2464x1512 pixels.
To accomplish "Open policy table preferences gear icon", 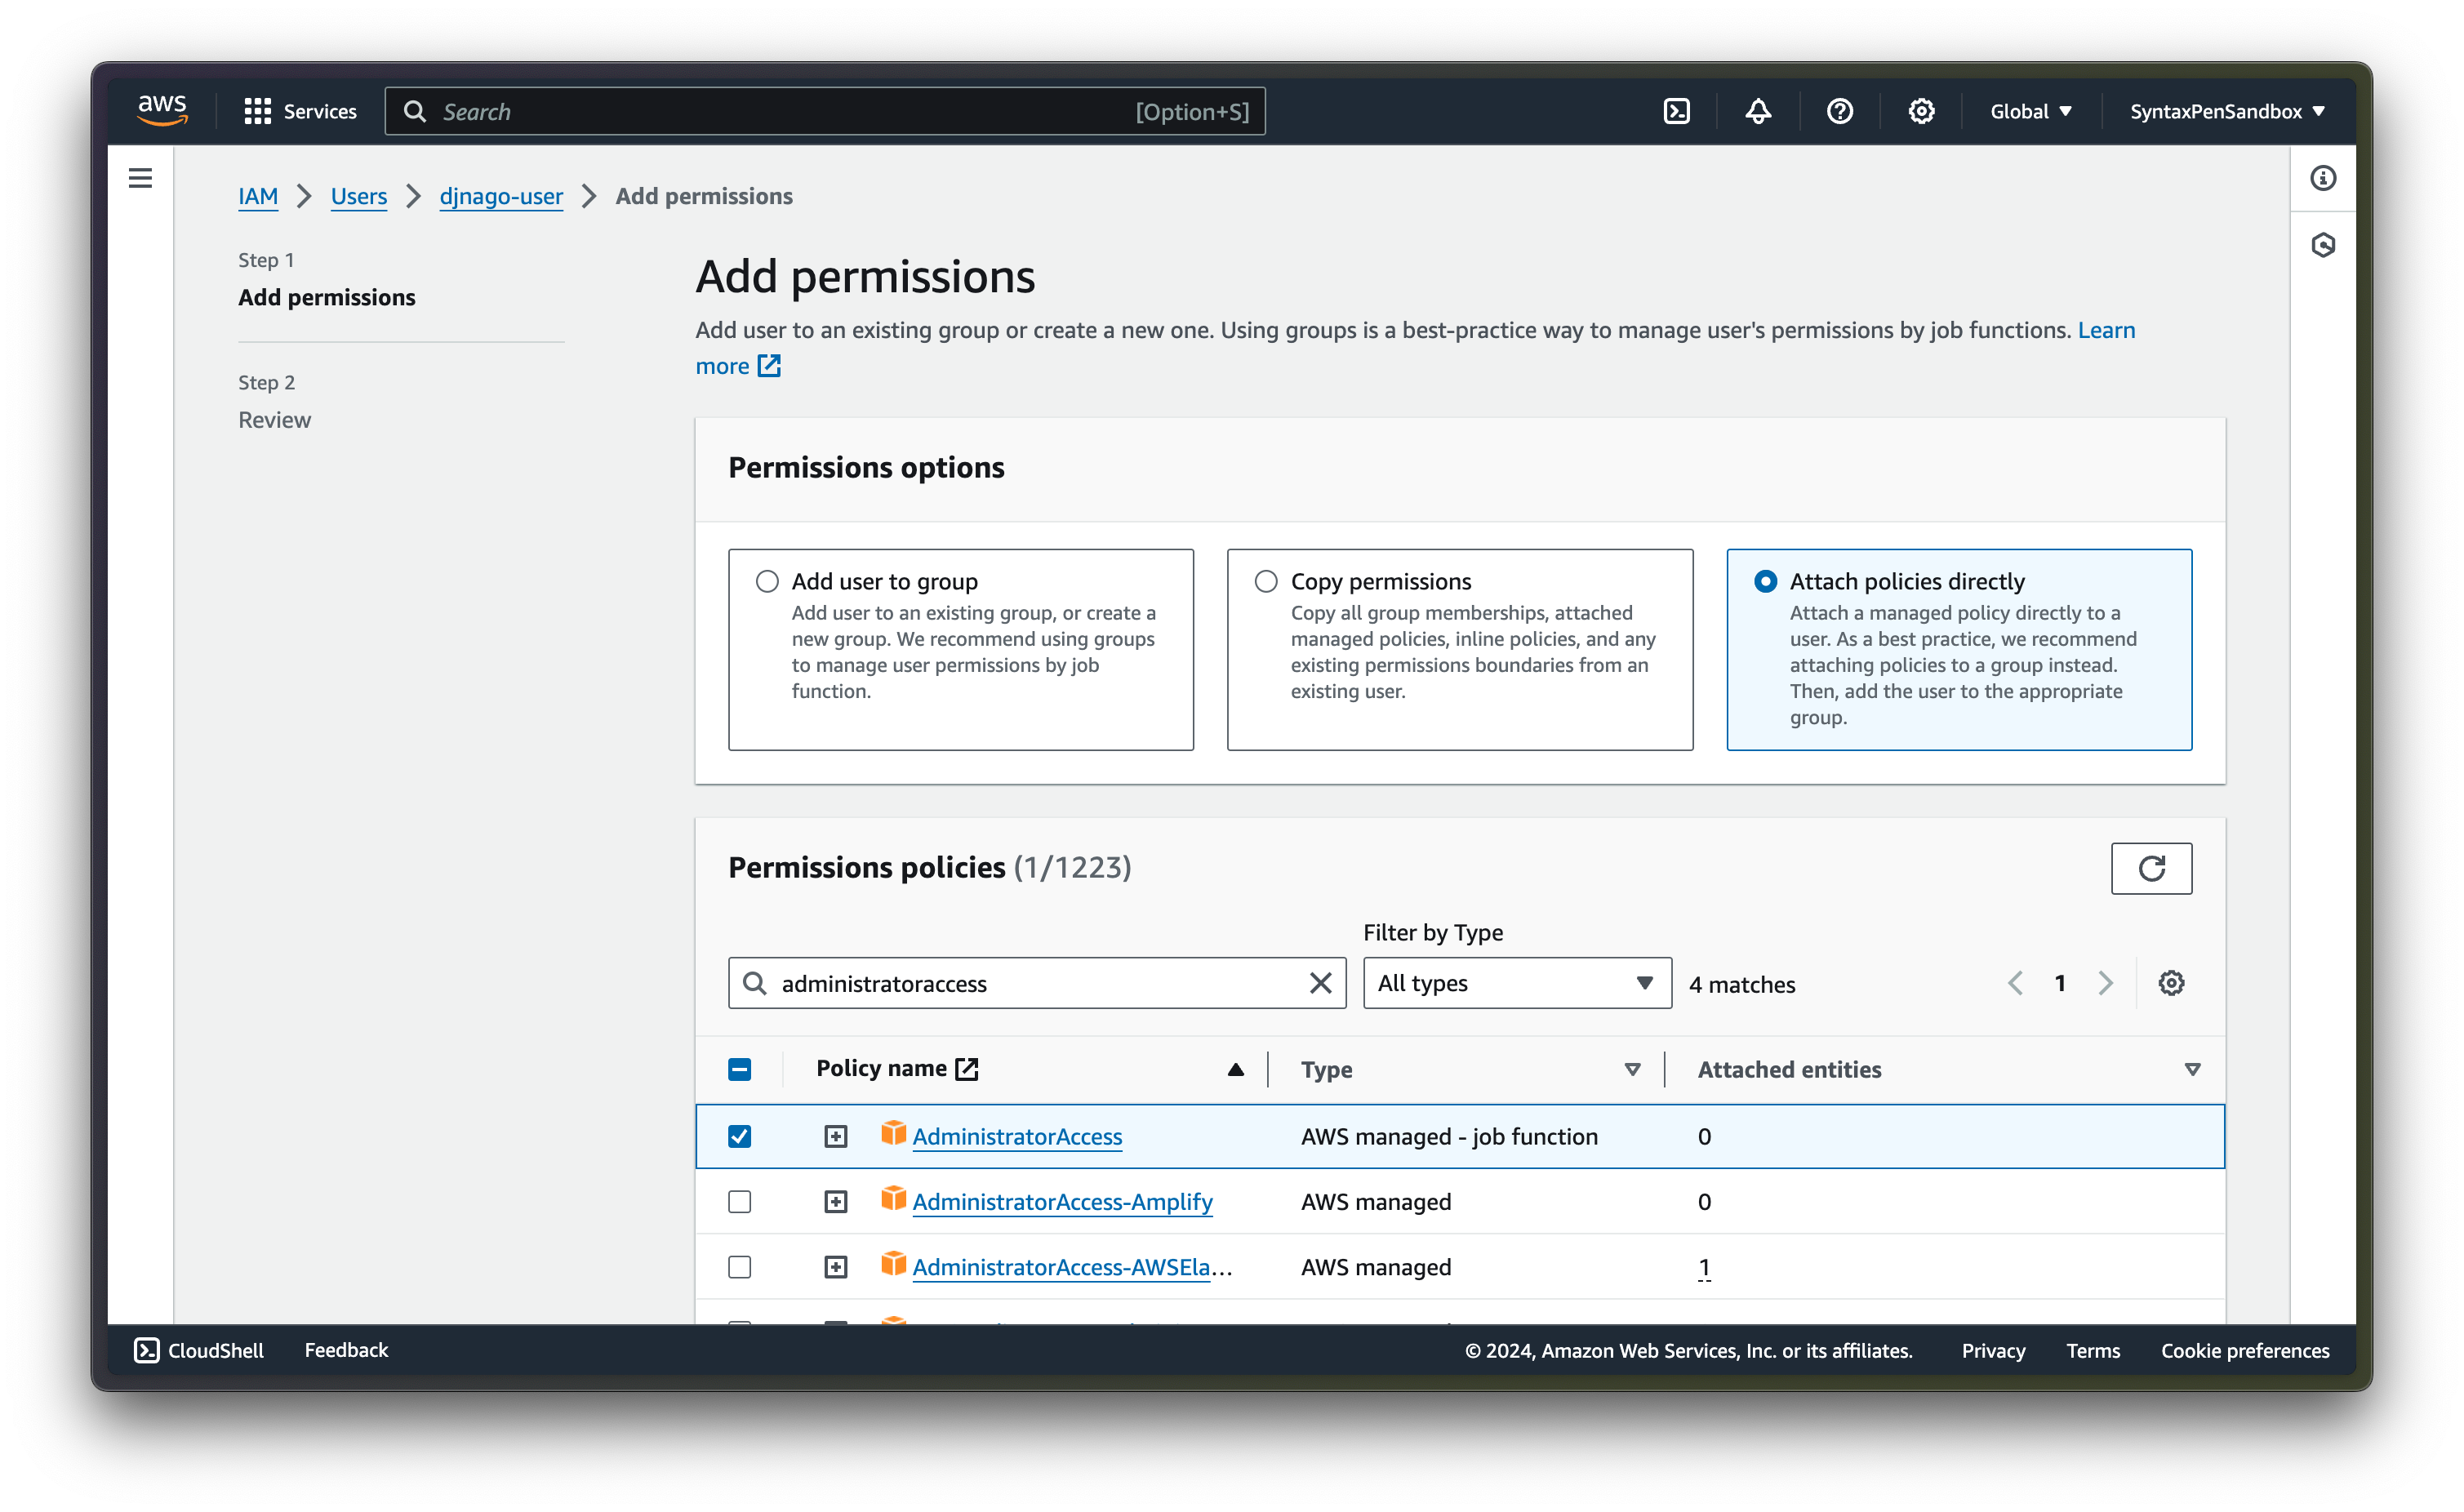I will (2170, 983).
